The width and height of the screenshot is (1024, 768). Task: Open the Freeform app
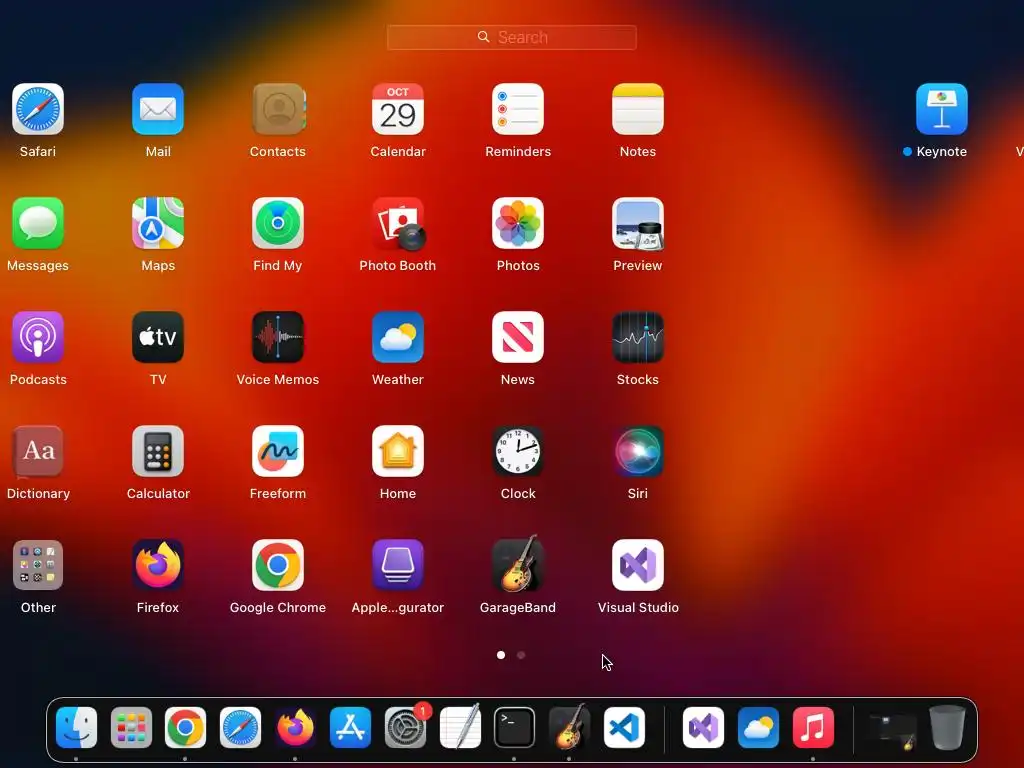tap(278, 451)
